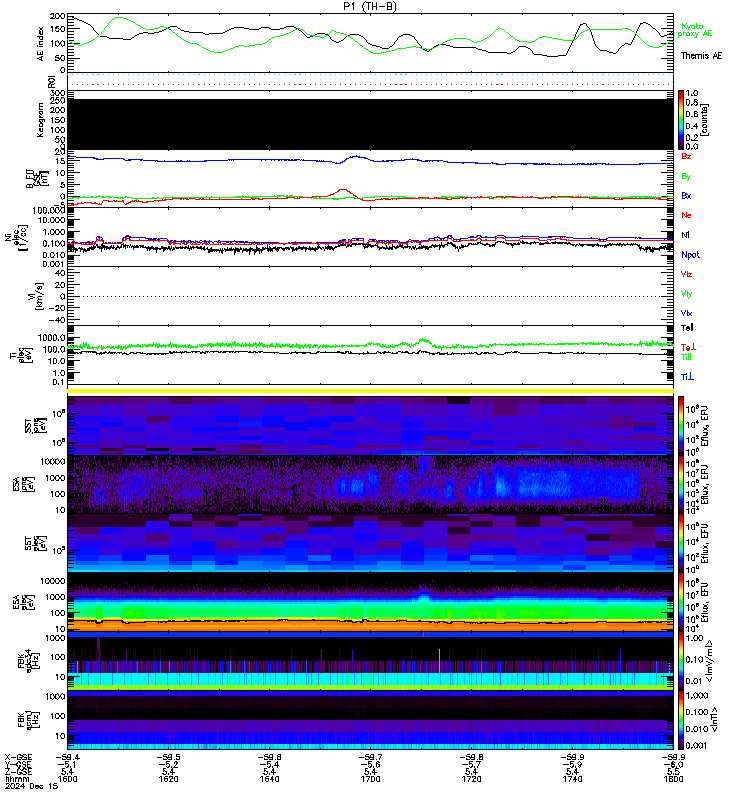Pick the red "Ne" density legend label
Image resolution: width=750 pixels, height=800 pixels.
pyautogui.click(x=686, y=215)
